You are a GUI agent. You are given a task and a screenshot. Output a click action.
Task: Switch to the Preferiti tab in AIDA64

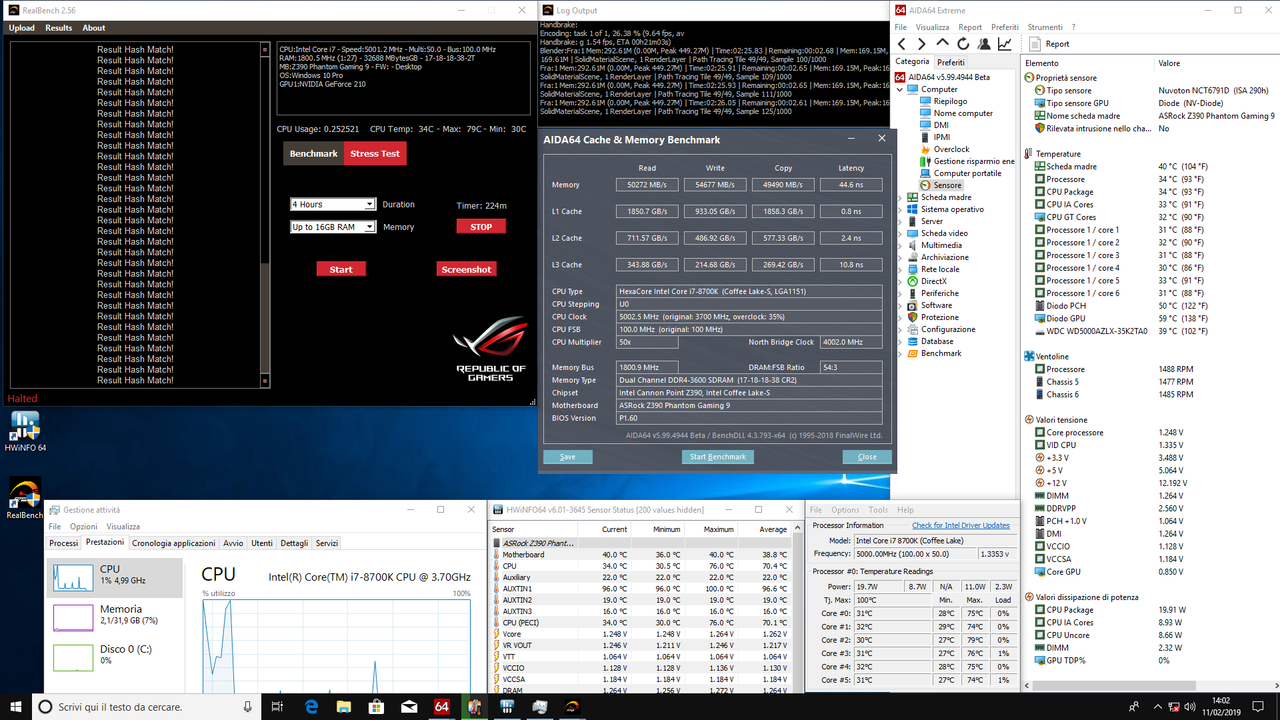point(950,61)
